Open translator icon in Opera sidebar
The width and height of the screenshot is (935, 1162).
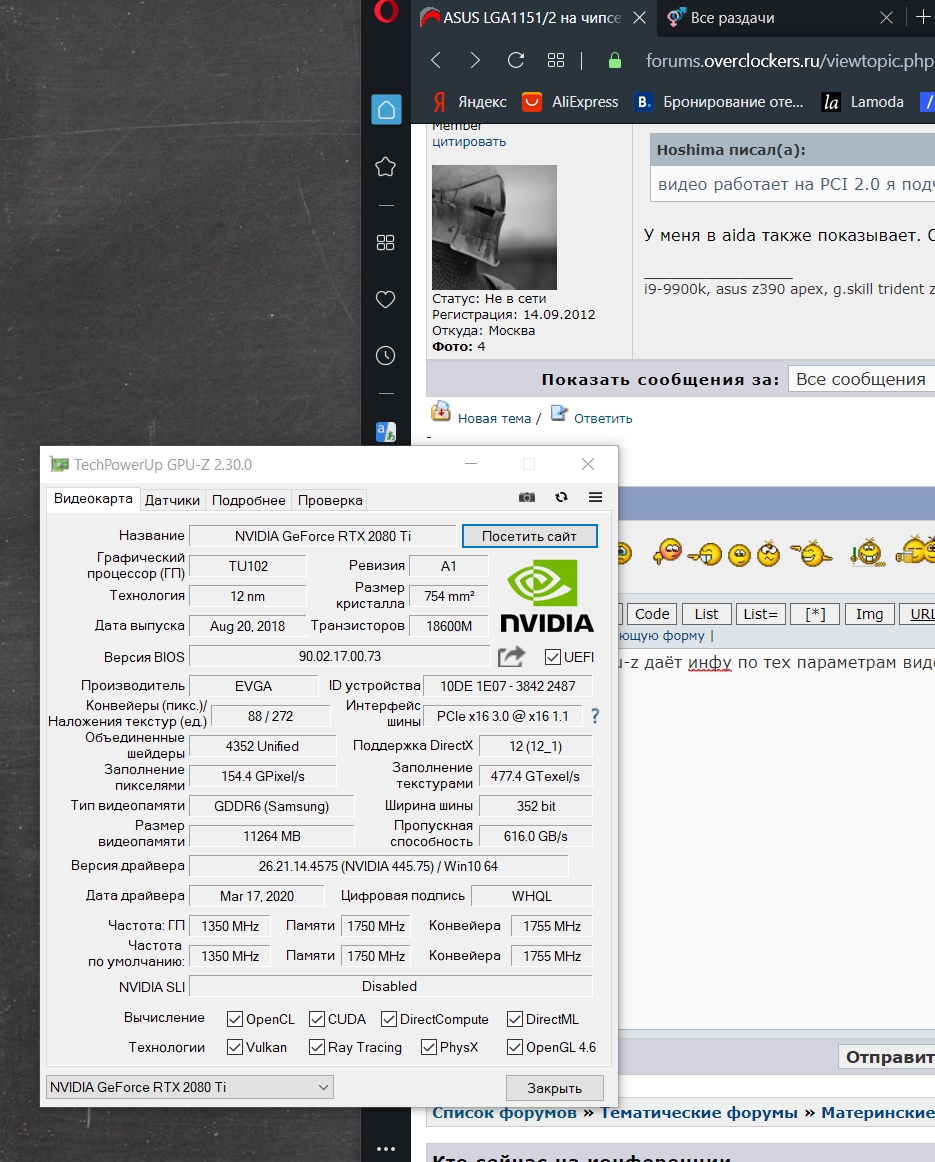(386, 431)
